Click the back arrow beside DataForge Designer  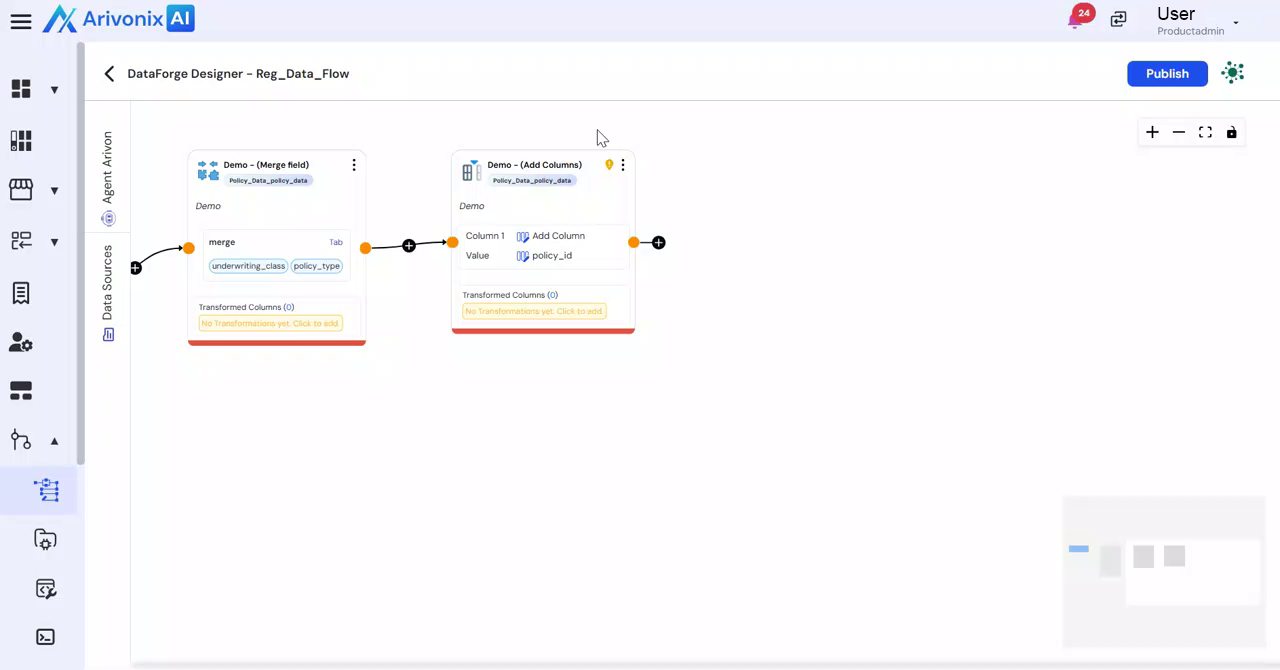pos(109,74)
